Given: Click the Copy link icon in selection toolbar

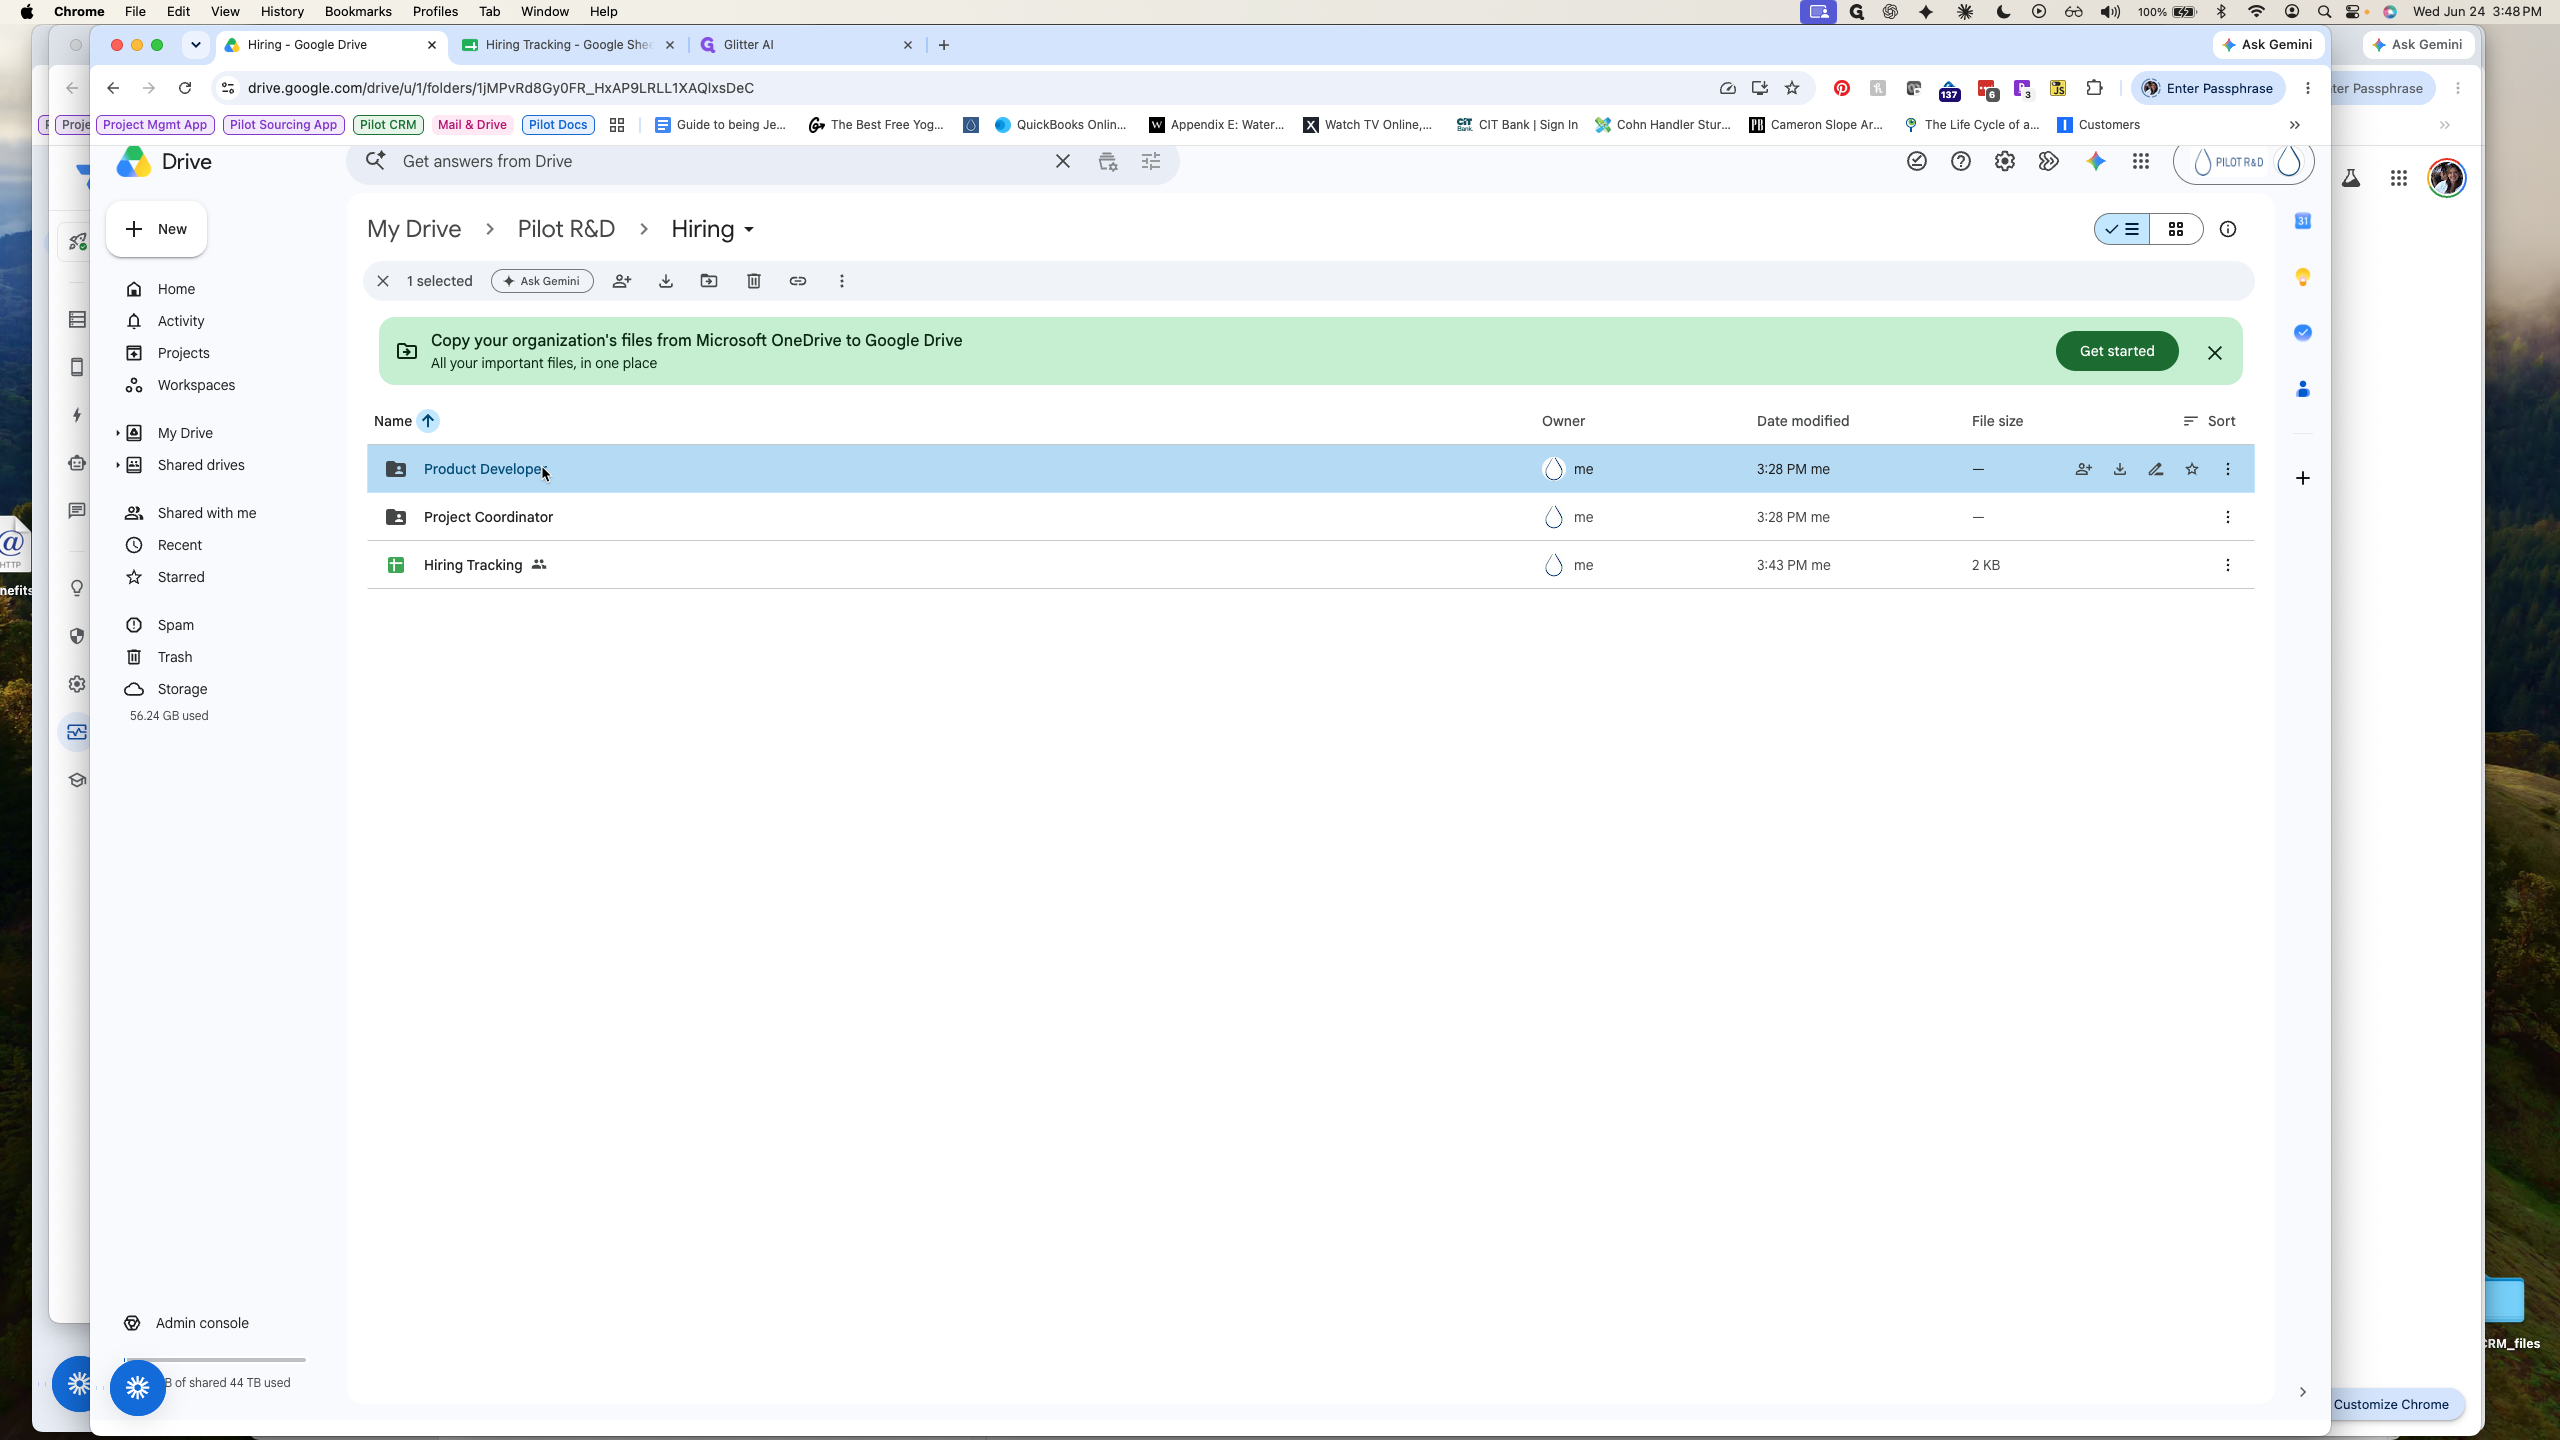Looking at the screenshot, I should click(x=798, y=281).
